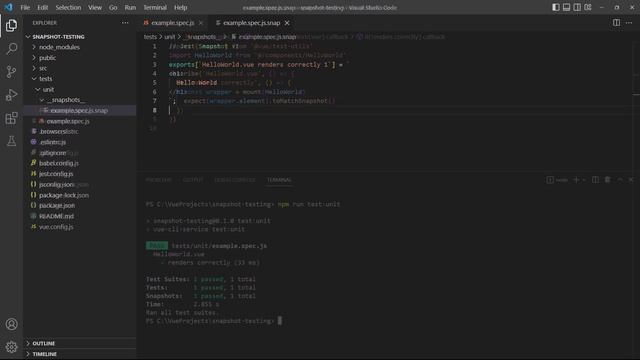Open the .eslintrc.js file

click(53, 142)
